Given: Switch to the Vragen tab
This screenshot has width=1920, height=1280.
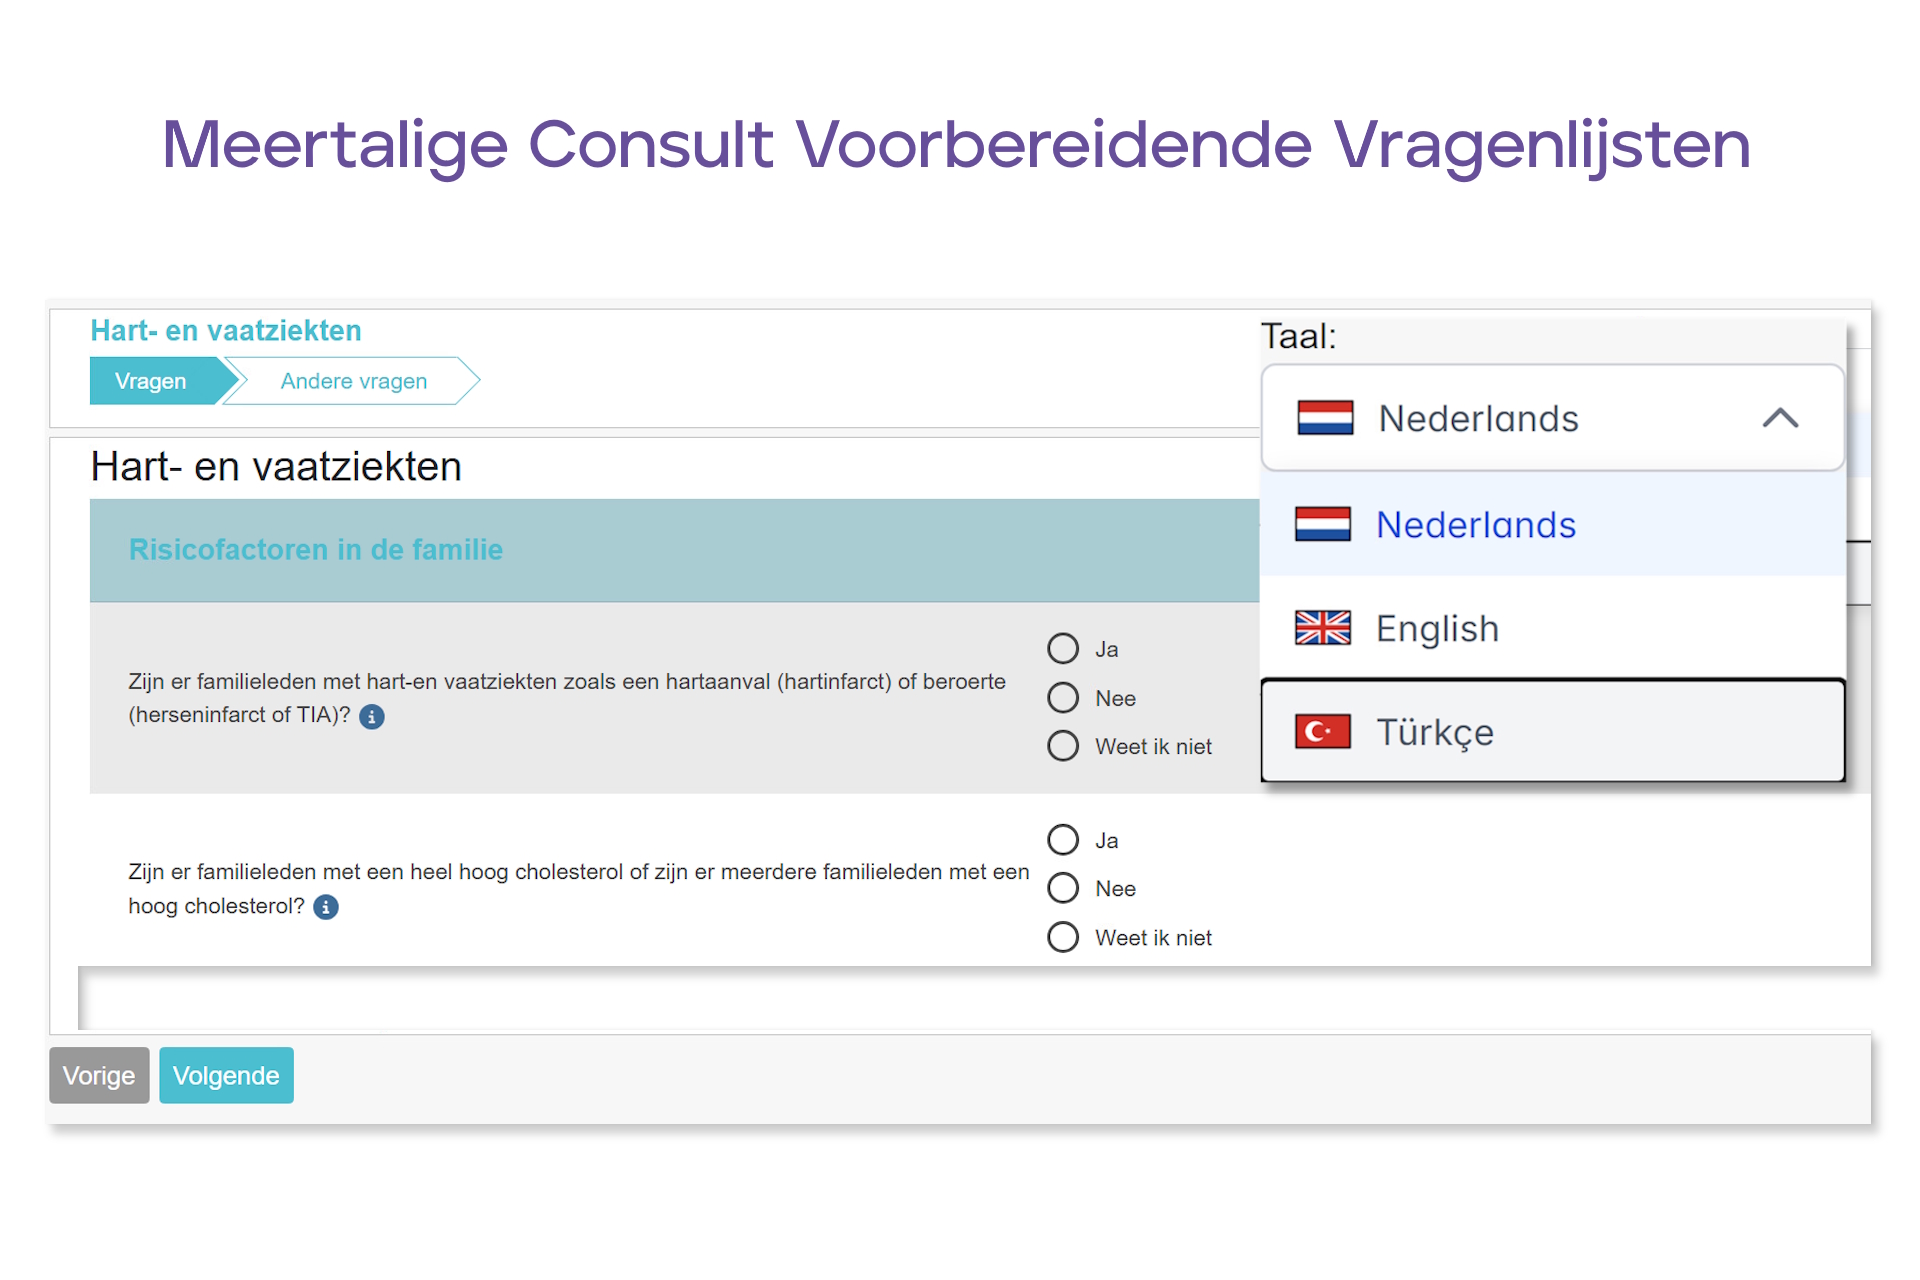Looking at the screenshot, I should point(150,381).
